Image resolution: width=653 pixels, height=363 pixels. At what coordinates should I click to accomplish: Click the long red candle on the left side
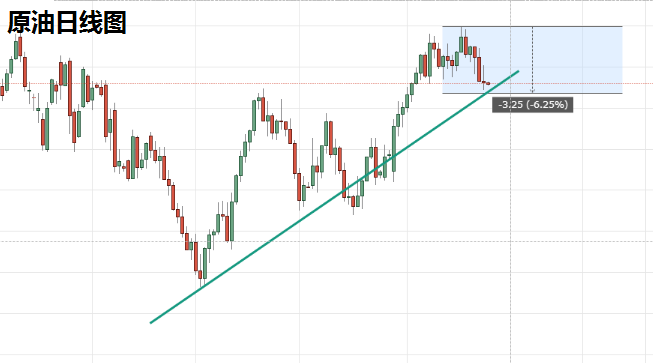(x=70, y=88)
